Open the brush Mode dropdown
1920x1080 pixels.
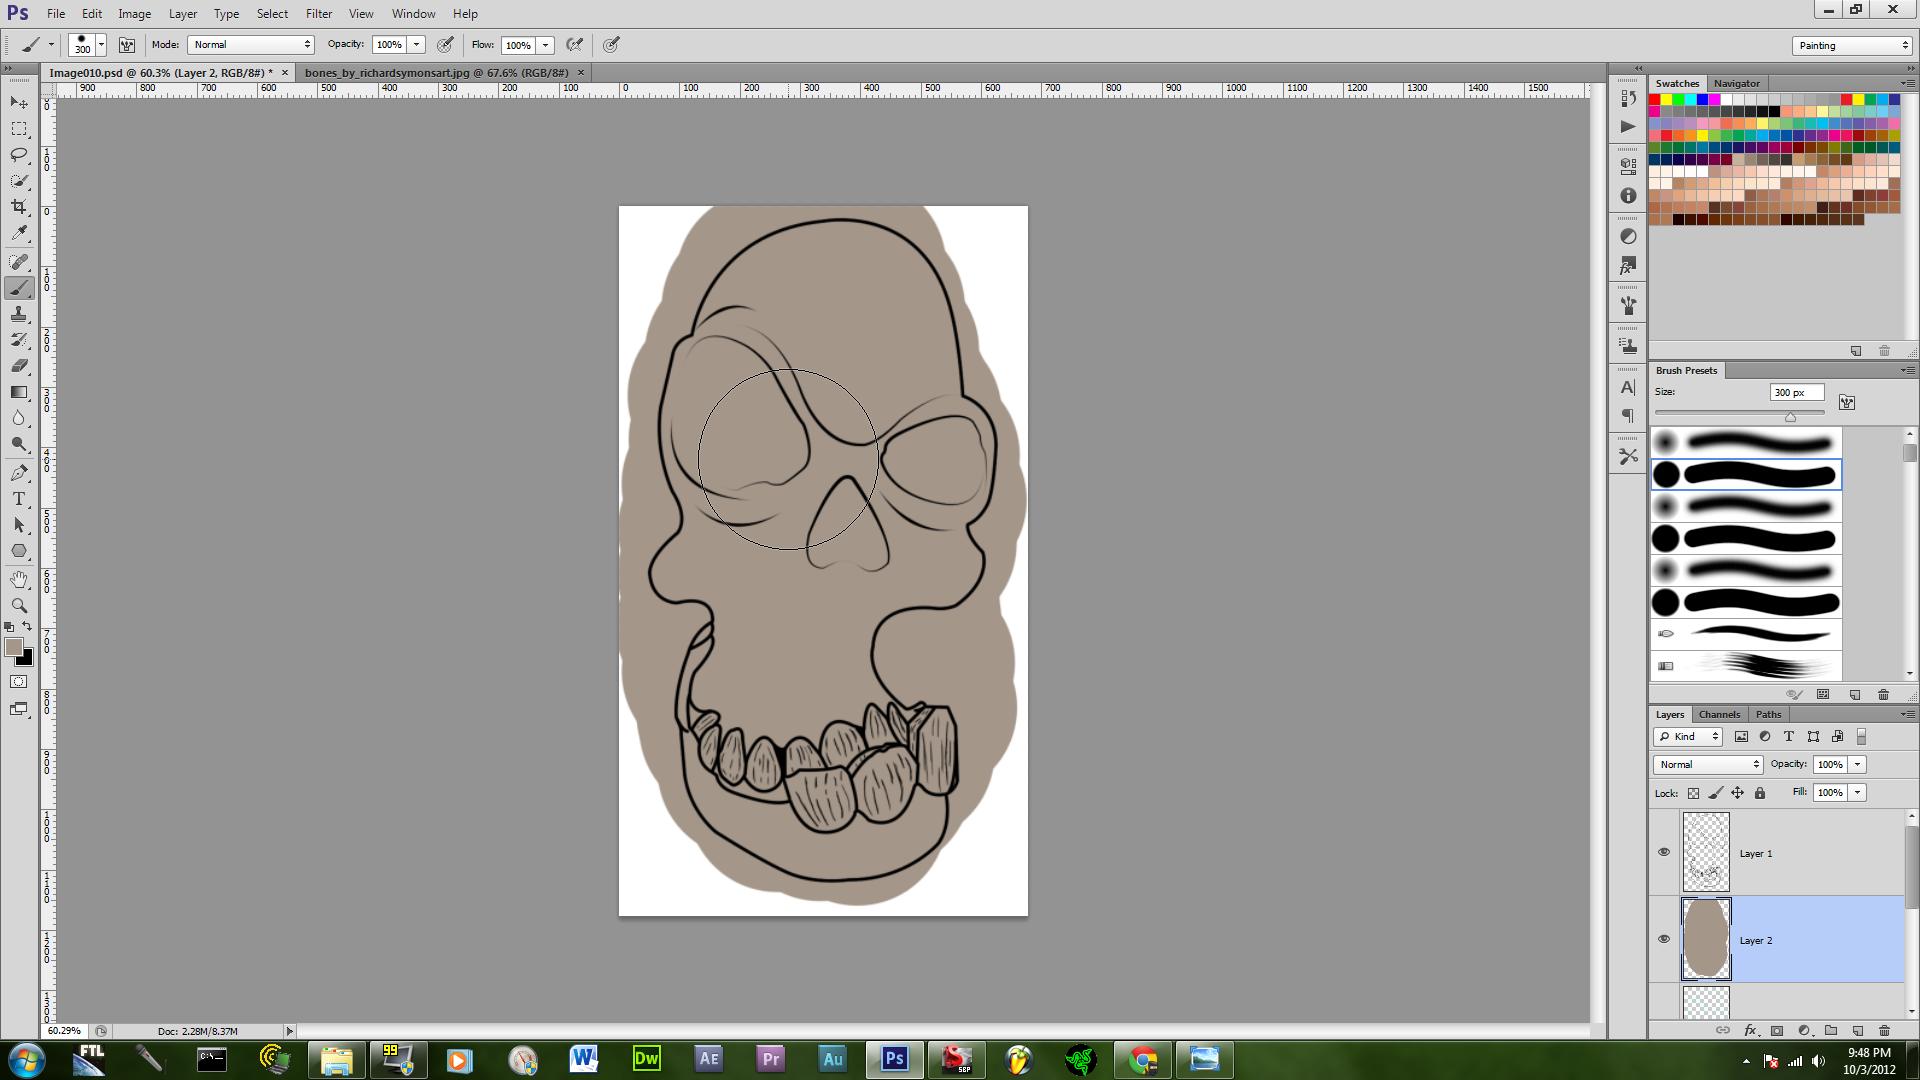(x=250, y=45)
